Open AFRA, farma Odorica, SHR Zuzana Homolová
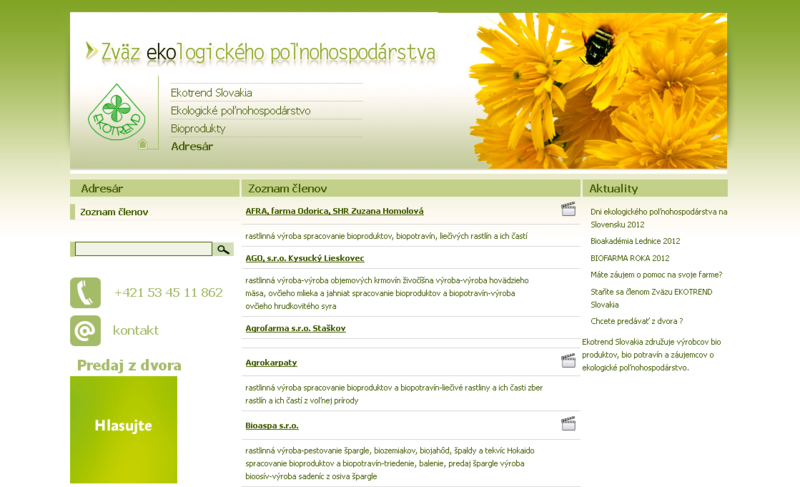 [334, 211]
